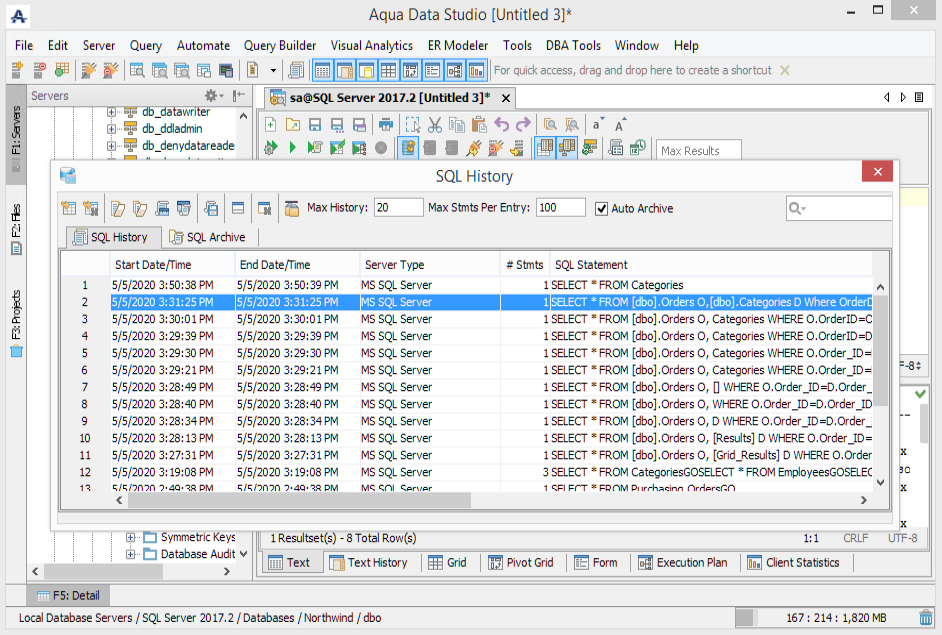Click the Redo arrow in editor toolbar
The height and width of the screenshot is (635, 942).
point(522,125)
